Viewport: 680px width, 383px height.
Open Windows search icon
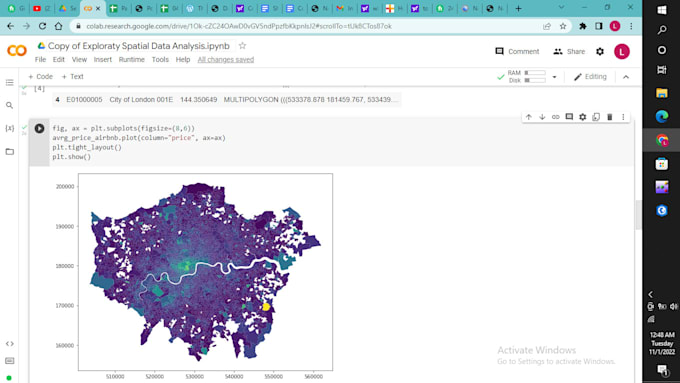click(x=662, y=29)
